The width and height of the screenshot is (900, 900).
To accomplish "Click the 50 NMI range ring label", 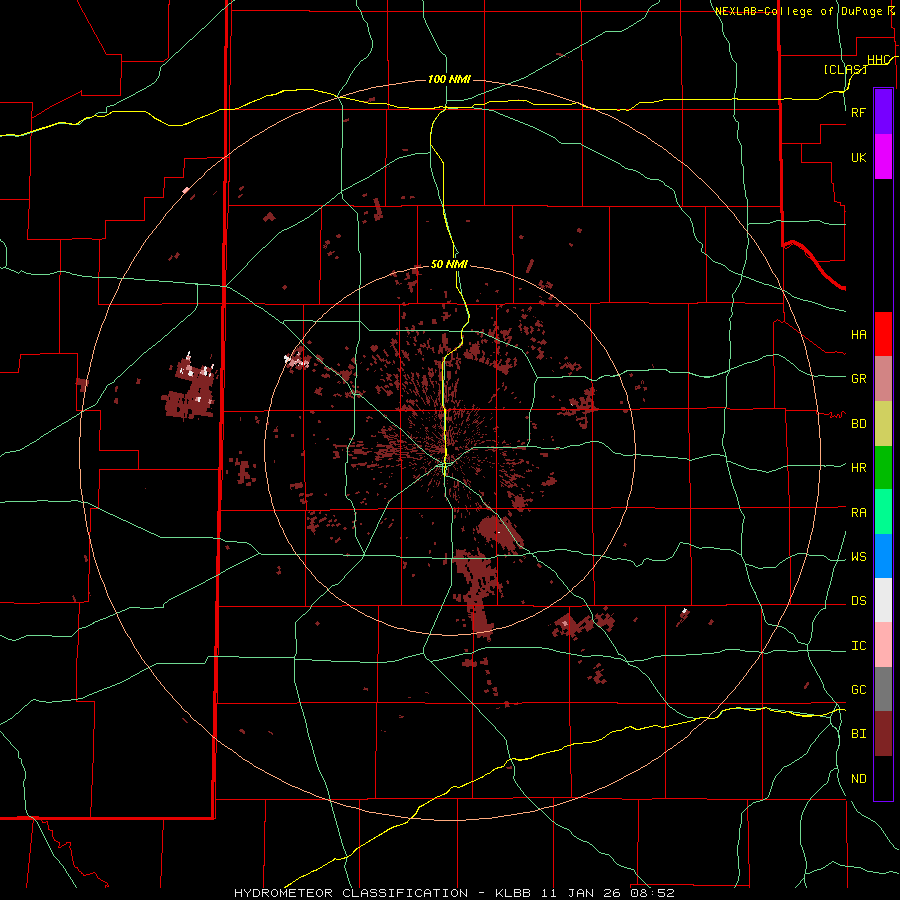I will click(449, 264).
